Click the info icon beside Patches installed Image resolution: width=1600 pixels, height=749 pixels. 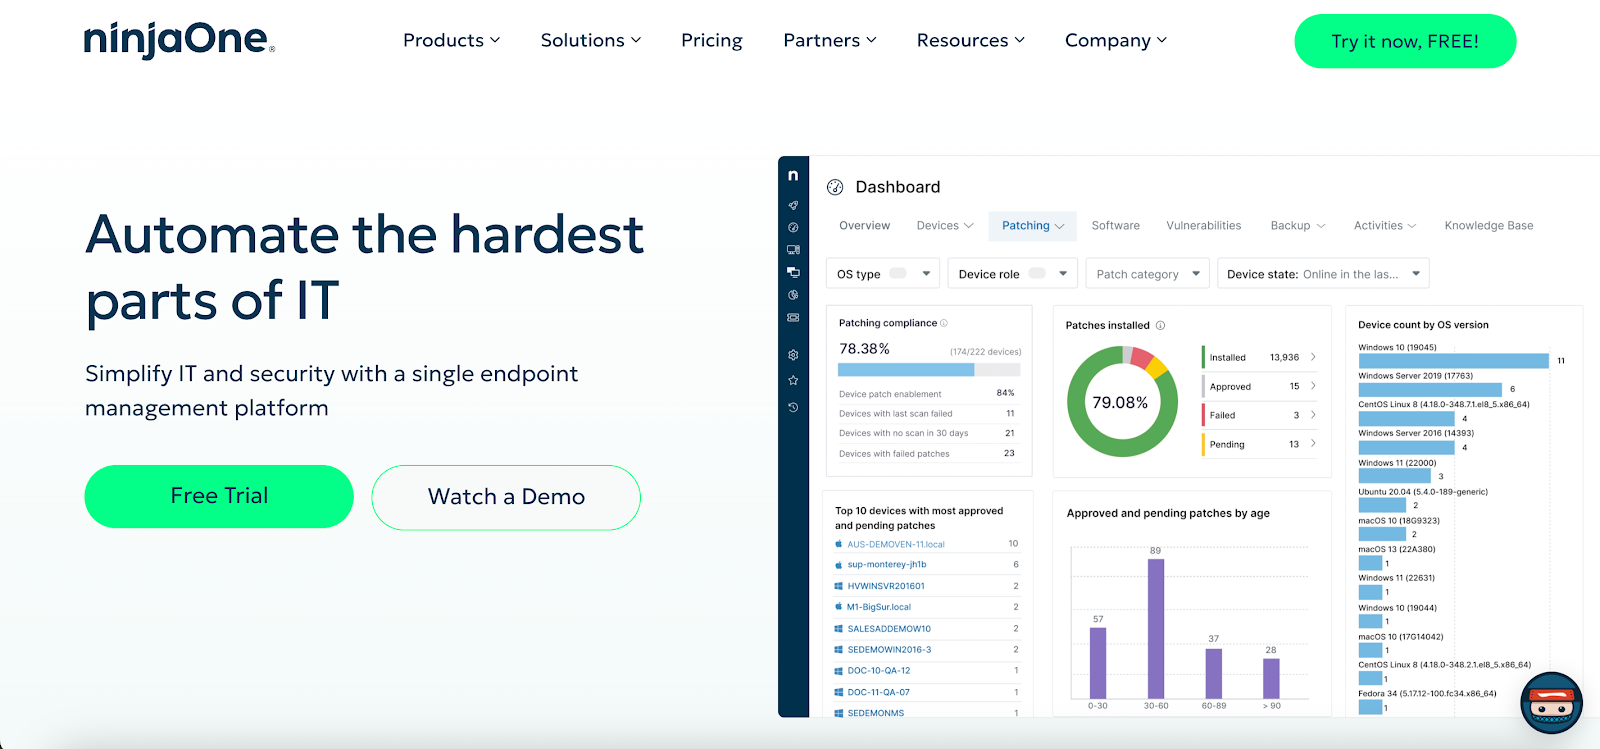pyautogui.click(x=1160, y=325)
